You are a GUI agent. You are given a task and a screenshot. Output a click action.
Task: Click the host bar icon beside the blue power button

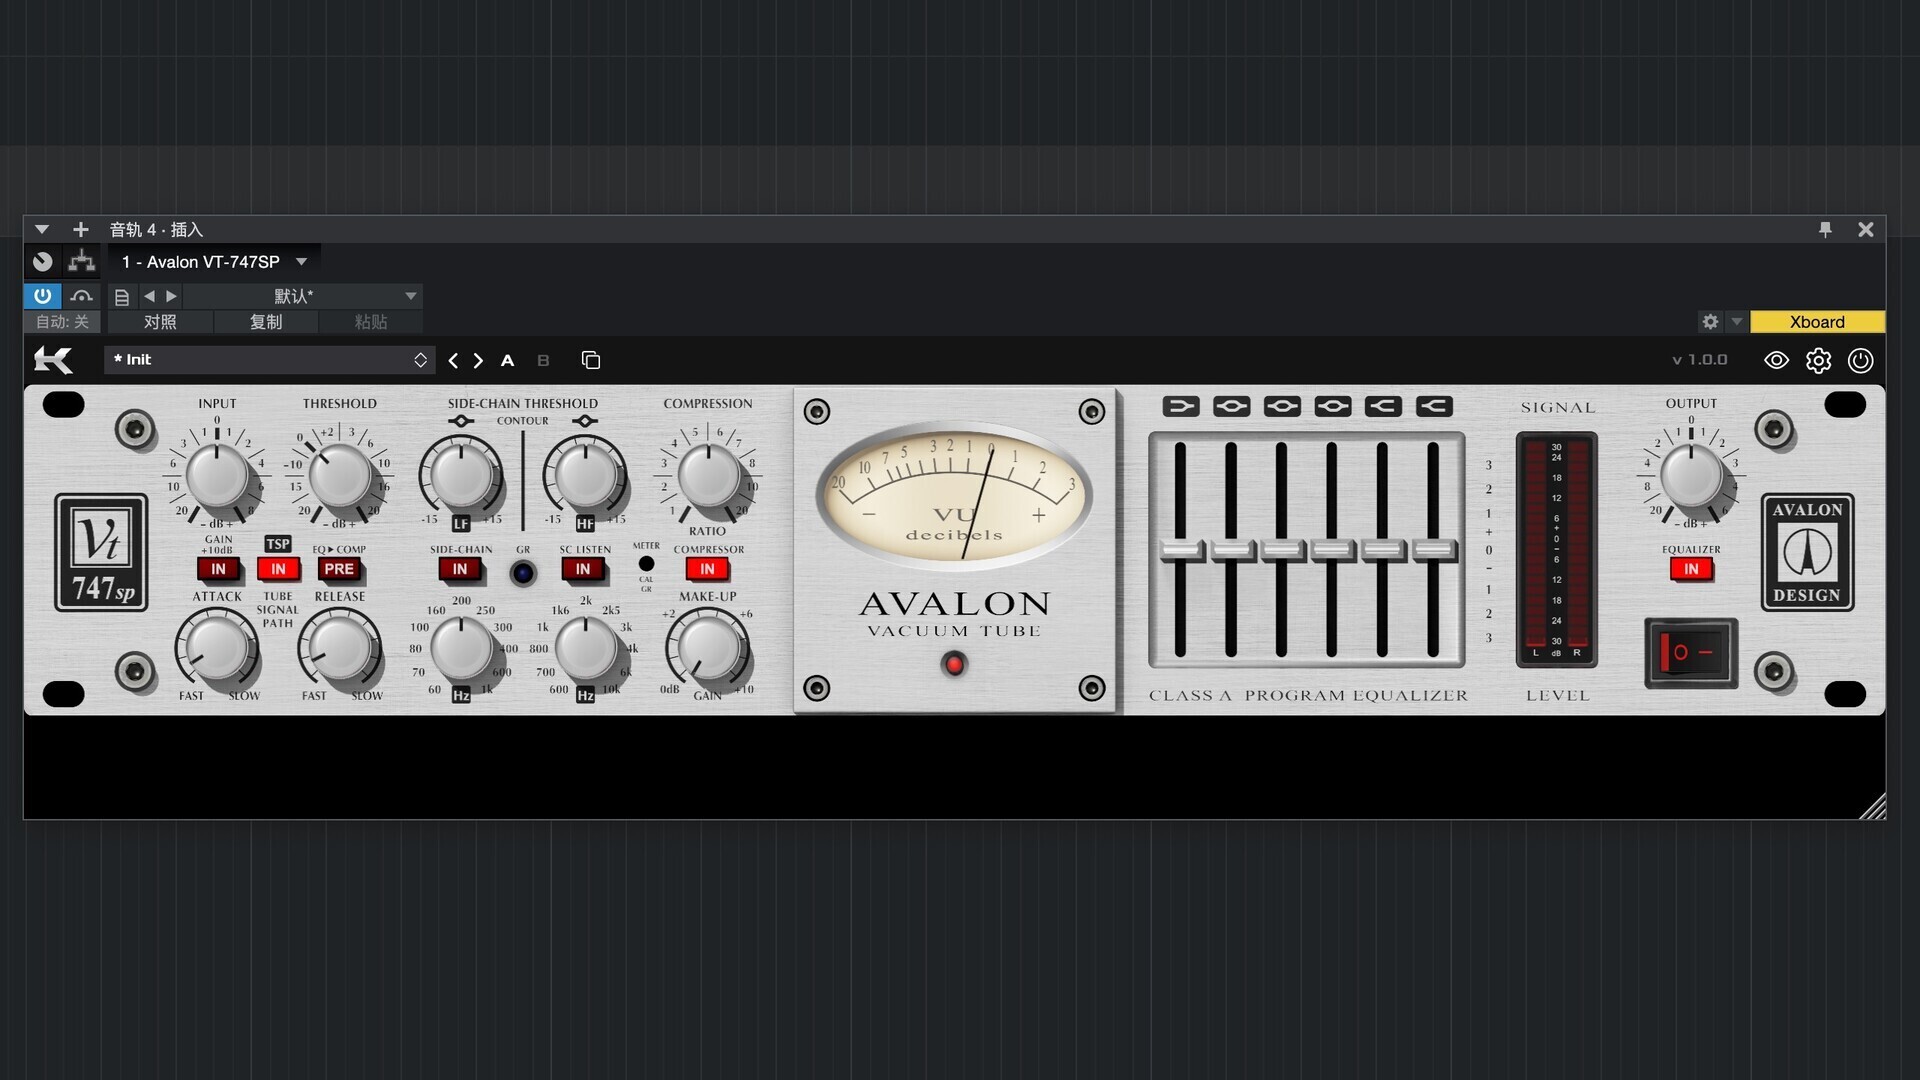81,296
